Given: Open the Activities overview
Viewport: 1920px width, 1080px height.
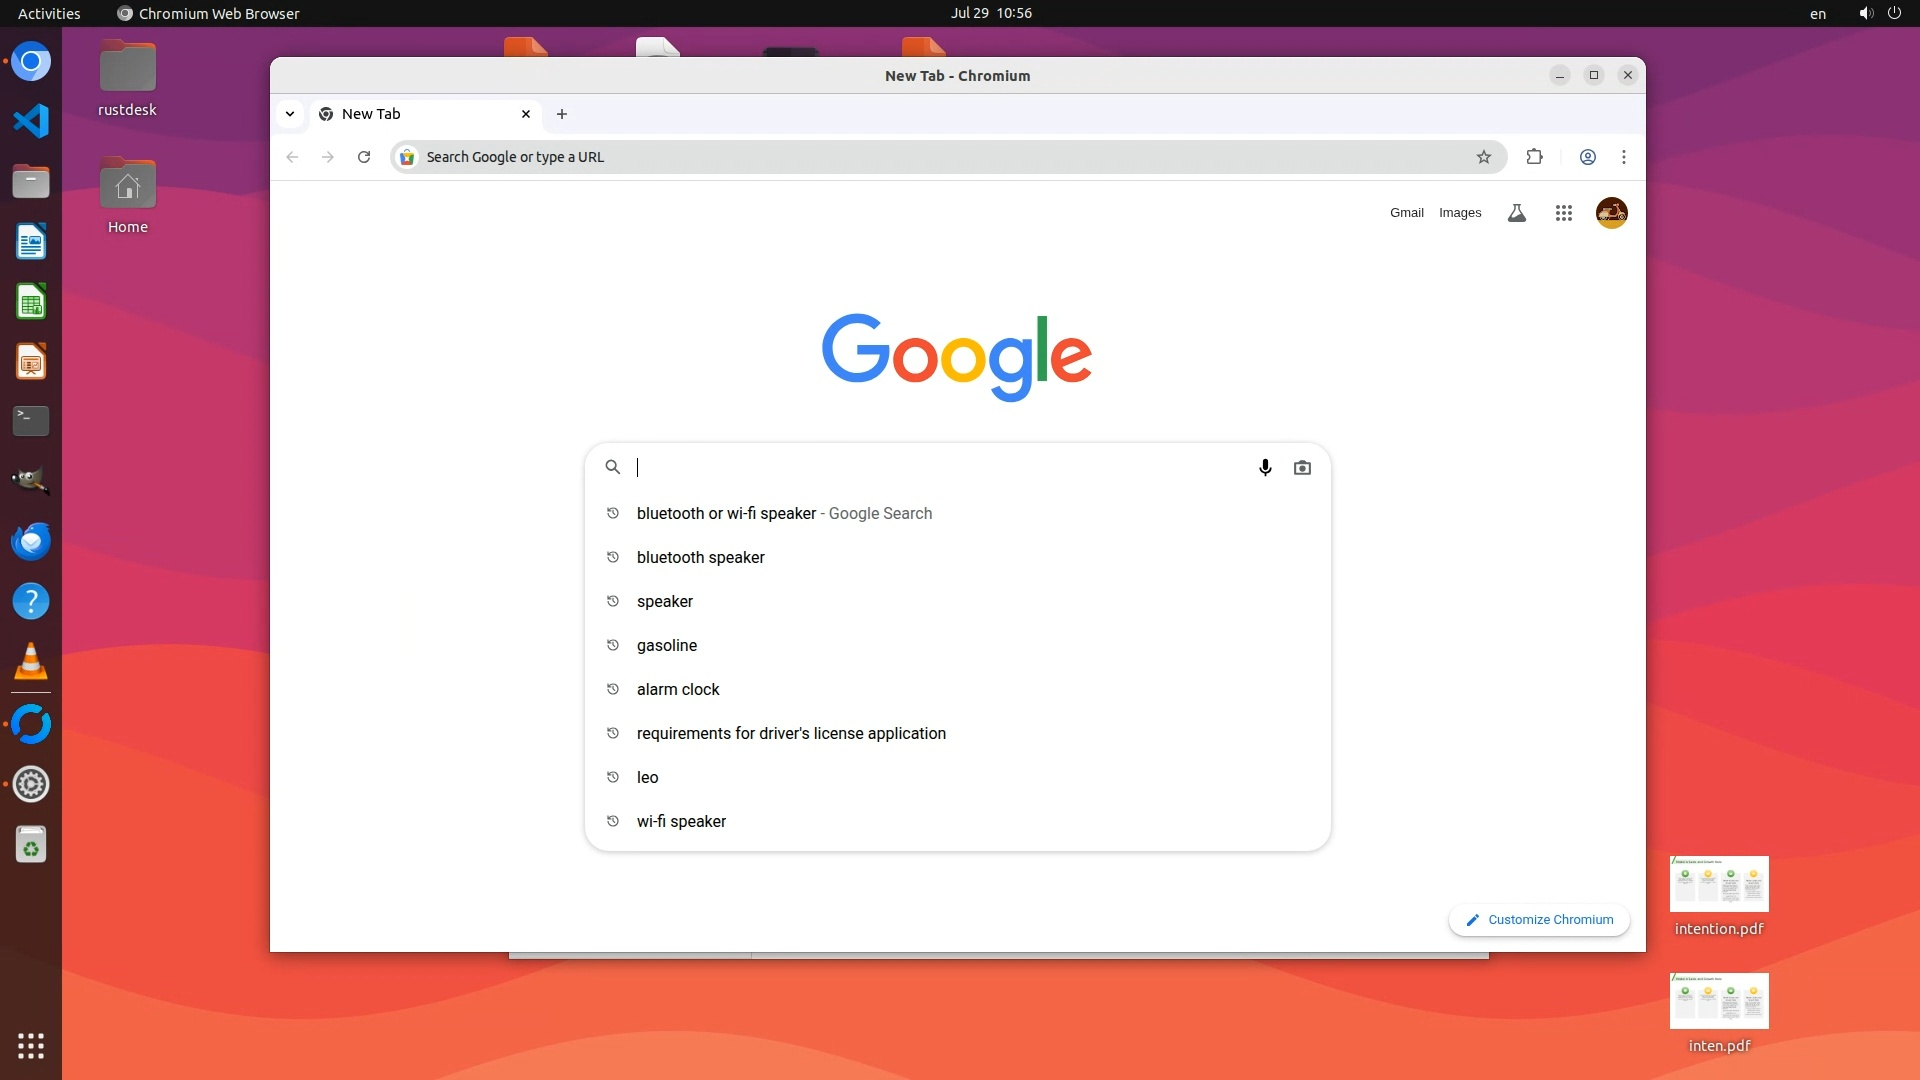Looking at the screenshot, I should point(49,13).
